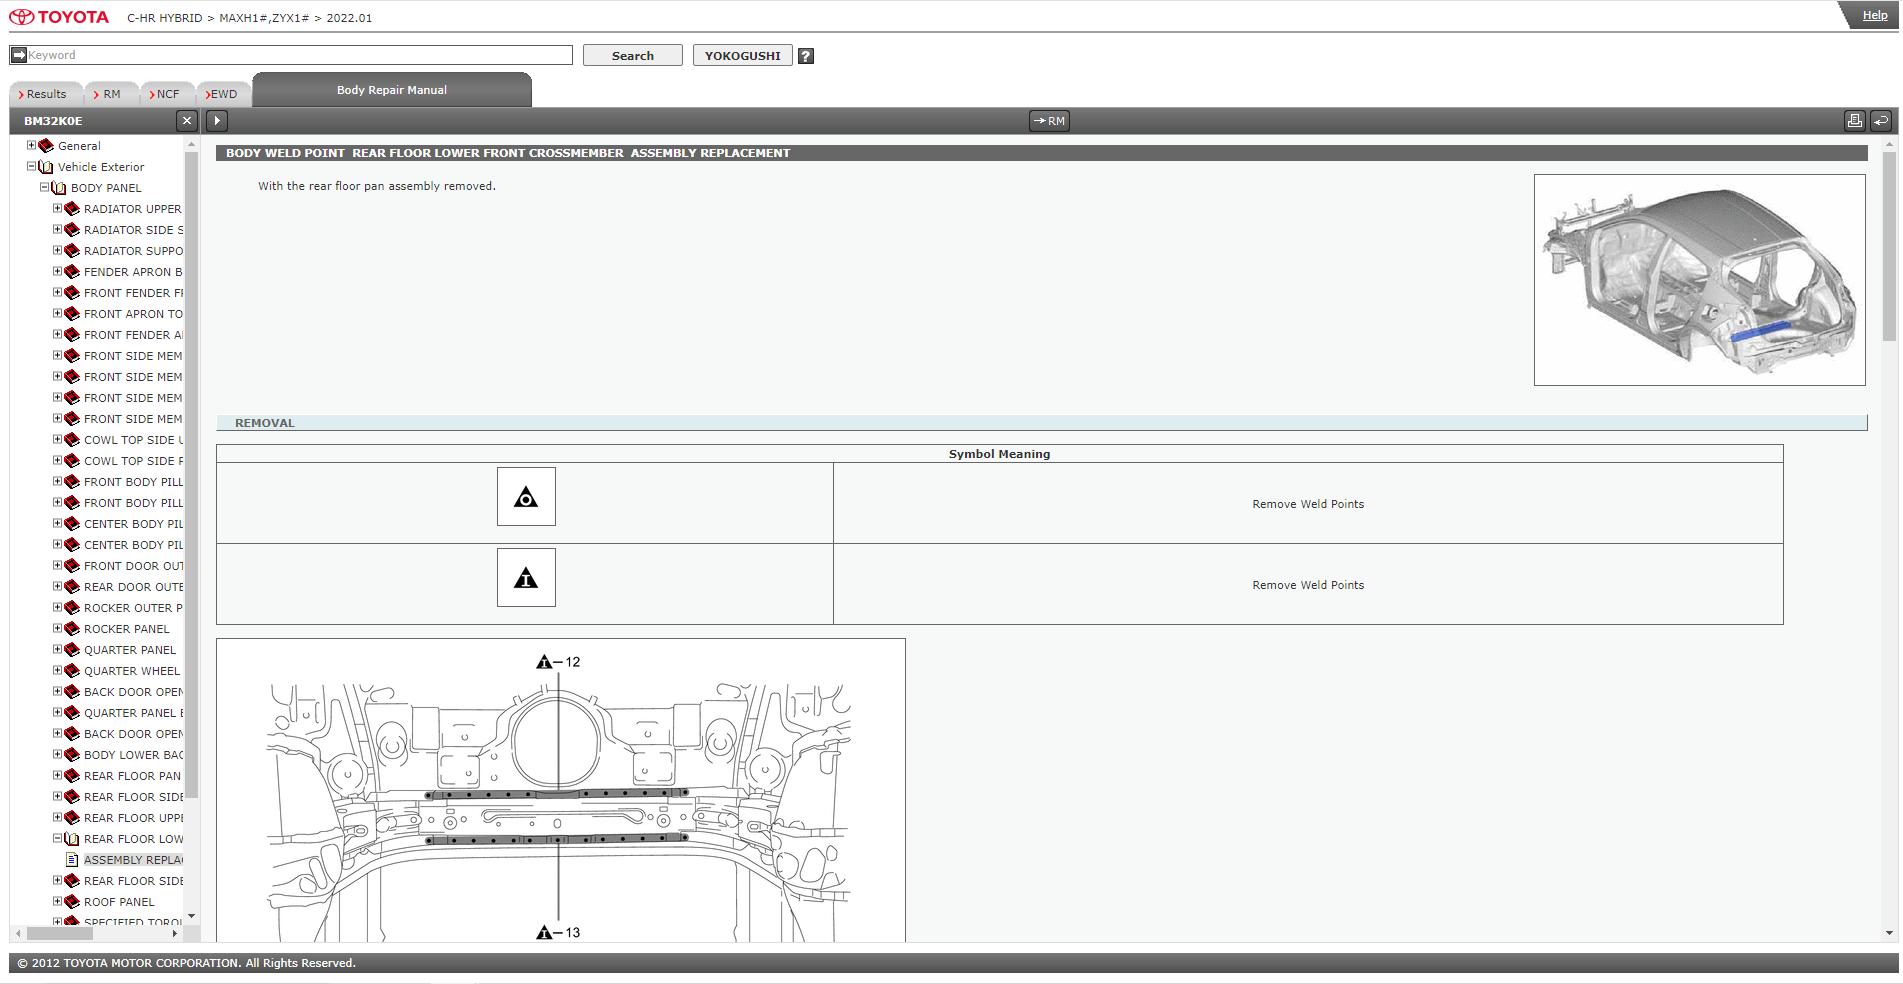
Task: Close the BM32K0E sidebar panel
Action: [x=187, y=121]
